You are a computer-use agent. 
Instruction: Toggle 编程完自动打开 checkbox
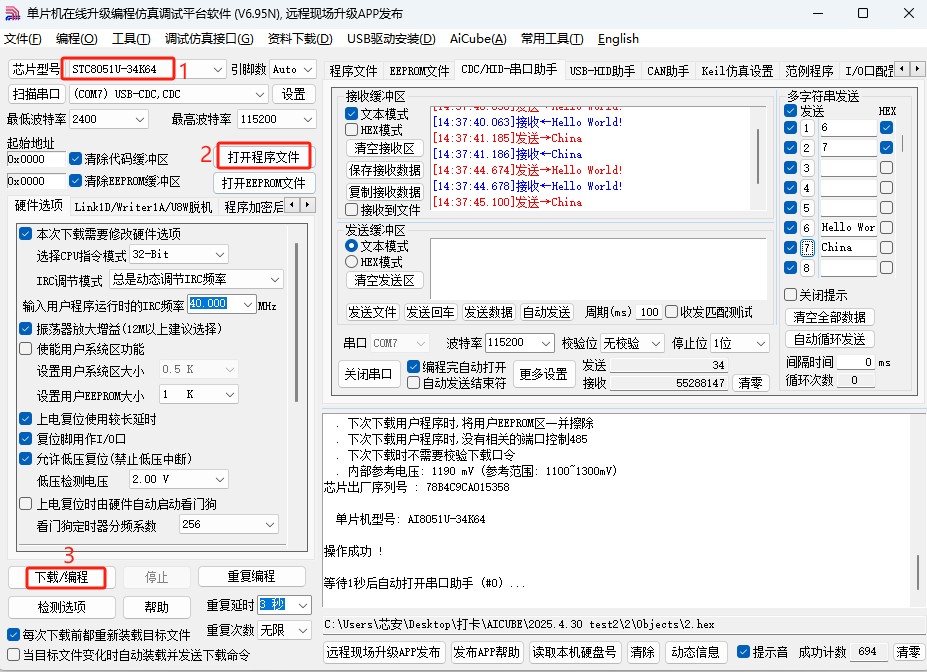coord(413,366)
